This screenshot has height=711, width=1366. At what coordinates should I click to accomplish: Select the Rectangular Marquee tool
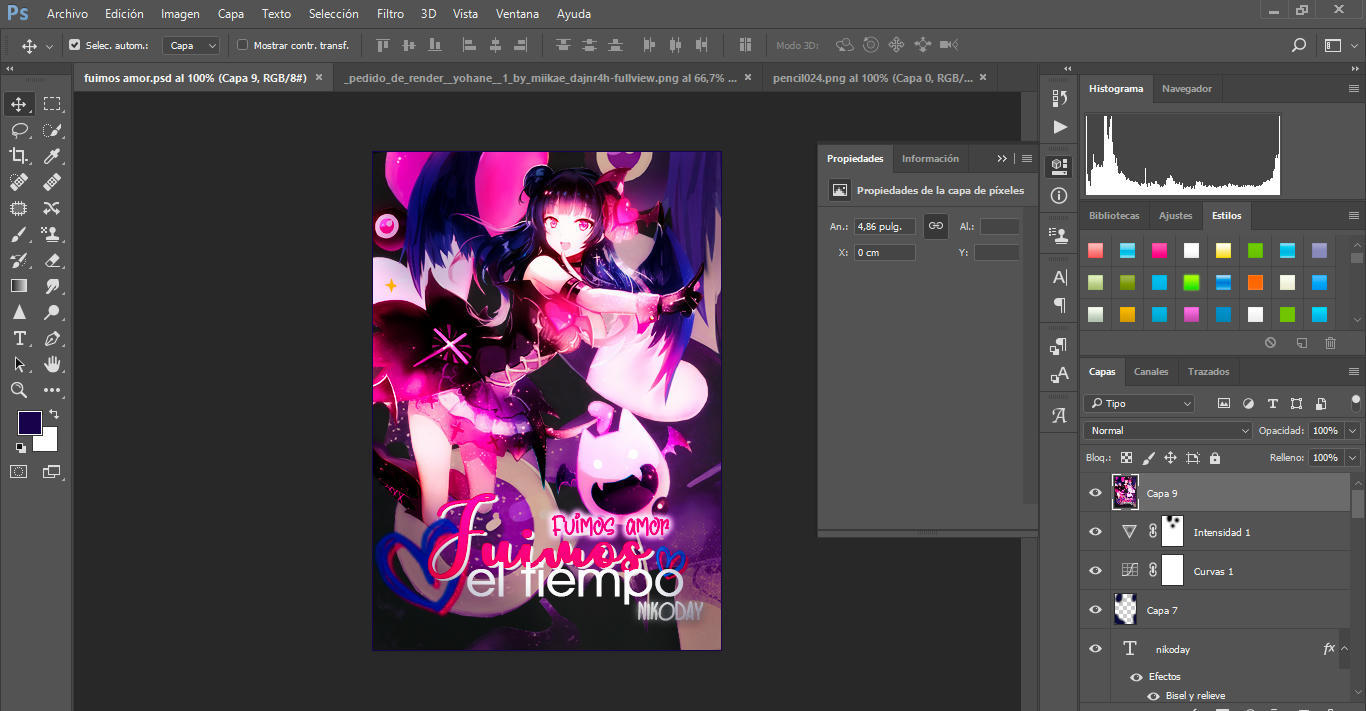click(x=52, y=104)
